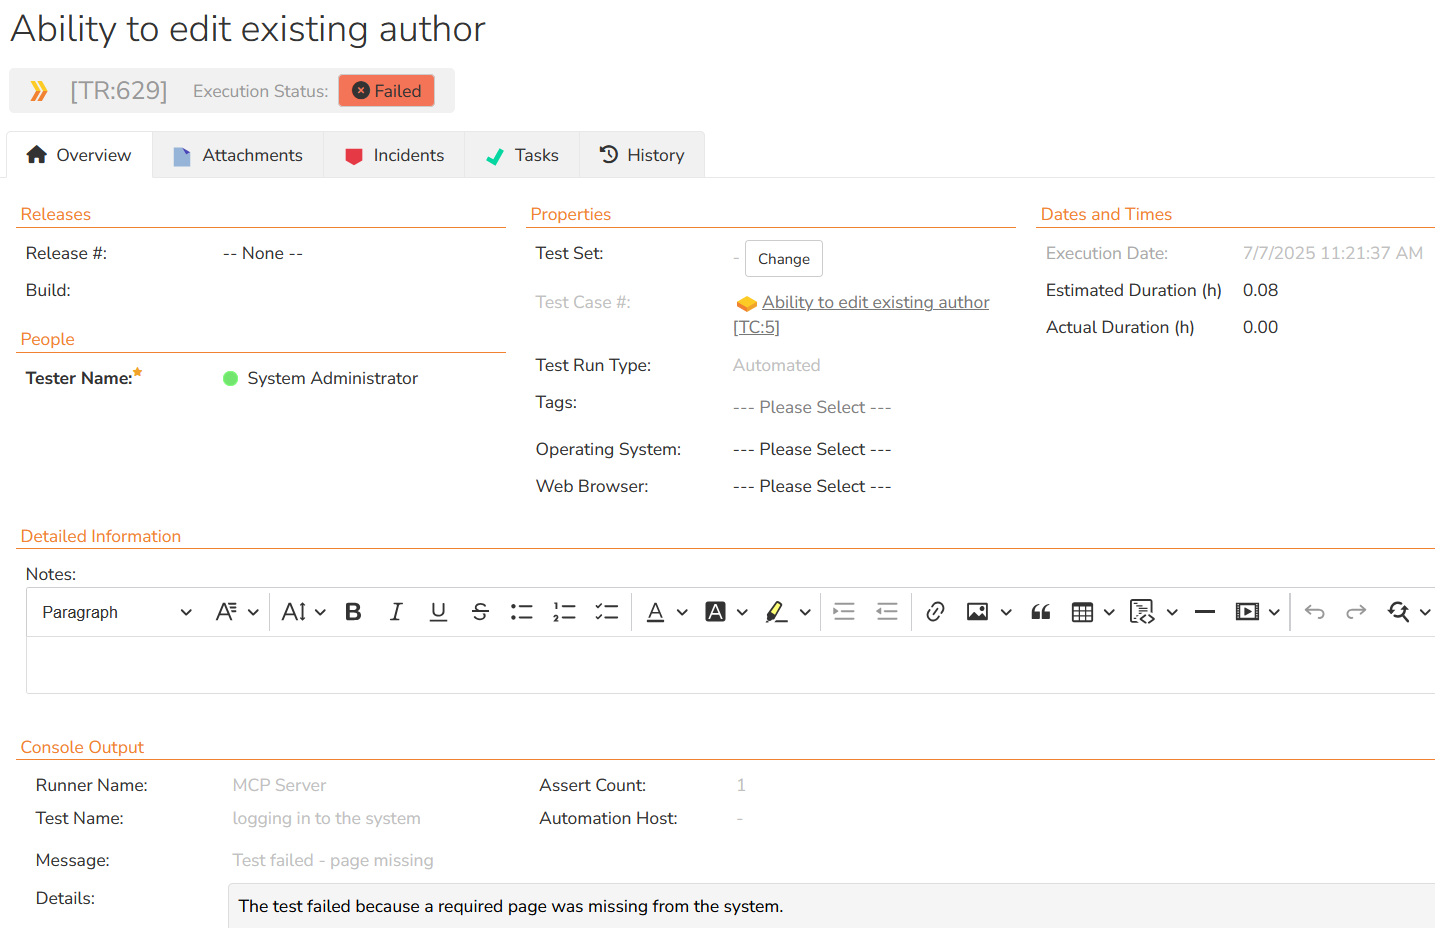Insert a bulleted list
The image size is (1435, 928).
[522, 612]
